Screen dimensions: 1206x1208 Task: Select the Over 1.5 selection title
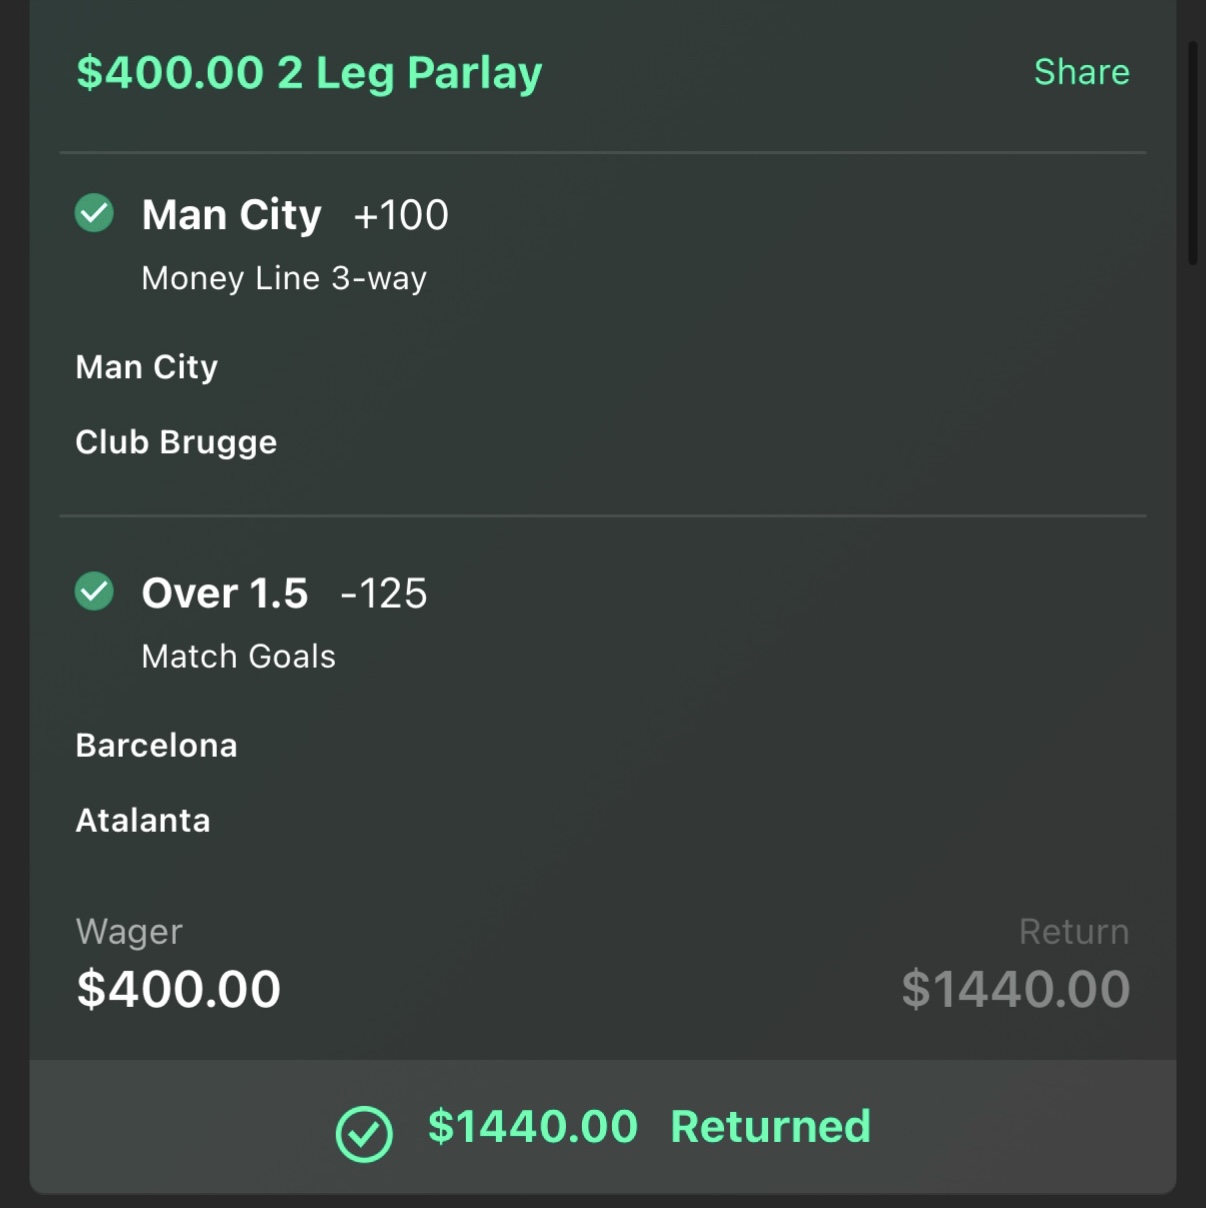click(225, 593)
